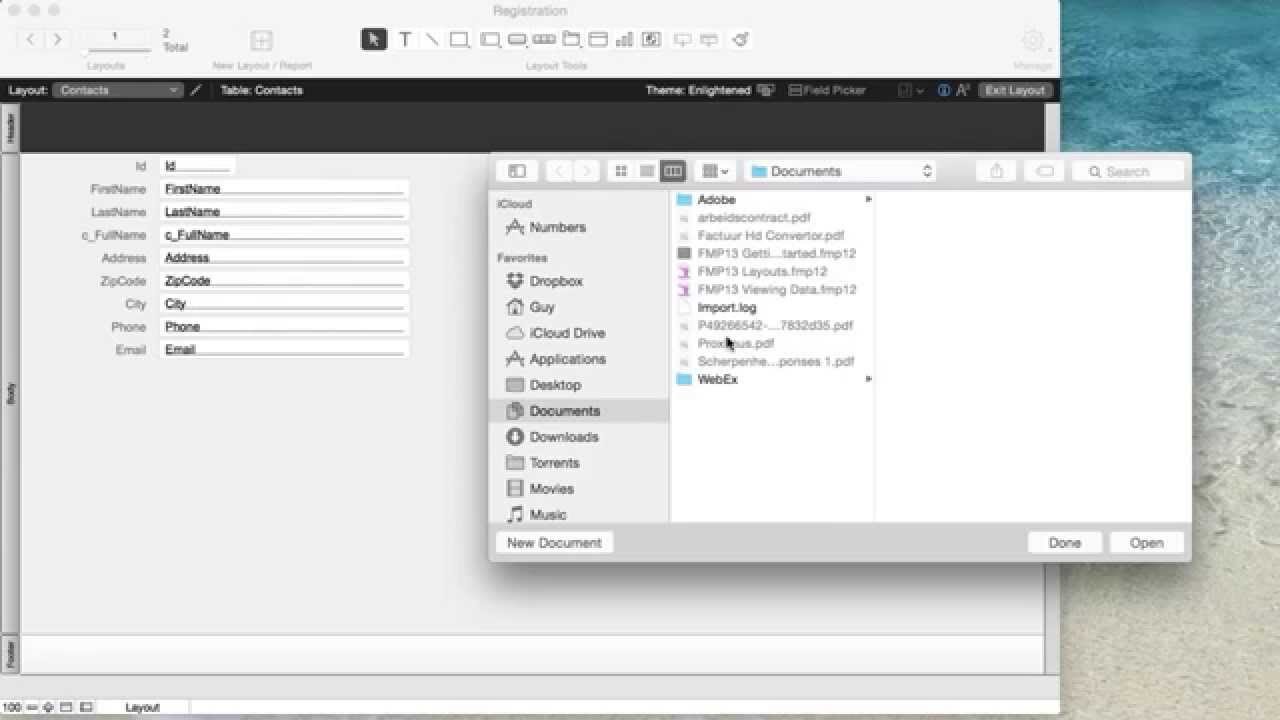This screenshot has width=1280, height=720.
Task: Select the Import.log file
Action: 727,308
